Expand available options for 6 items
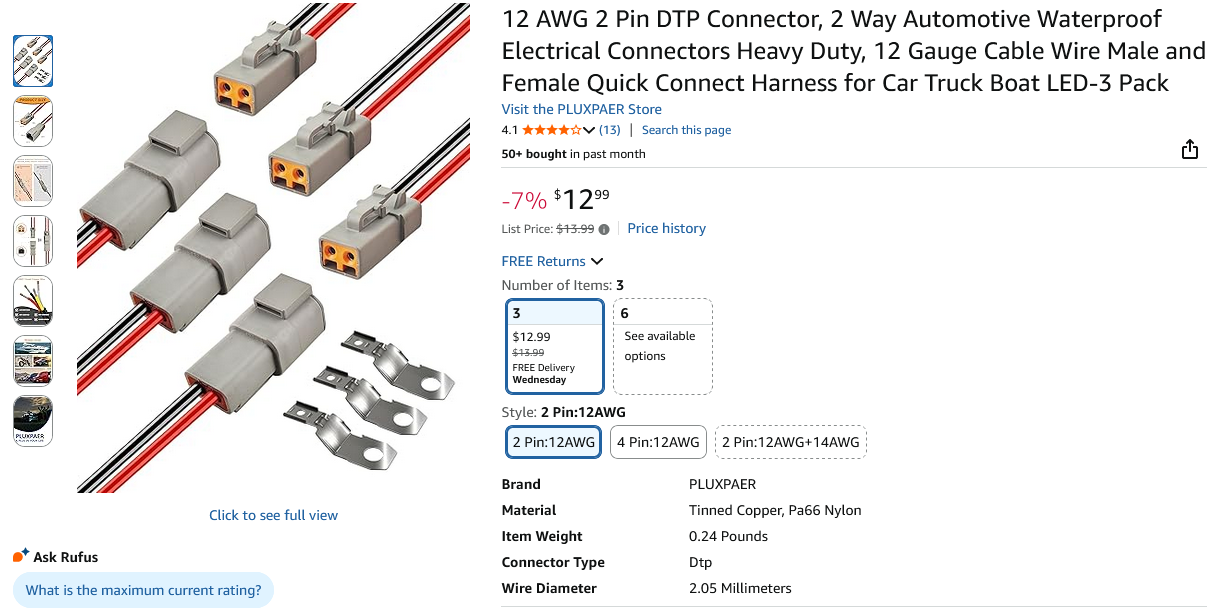1225x608 pixels. tap(662, 345)
